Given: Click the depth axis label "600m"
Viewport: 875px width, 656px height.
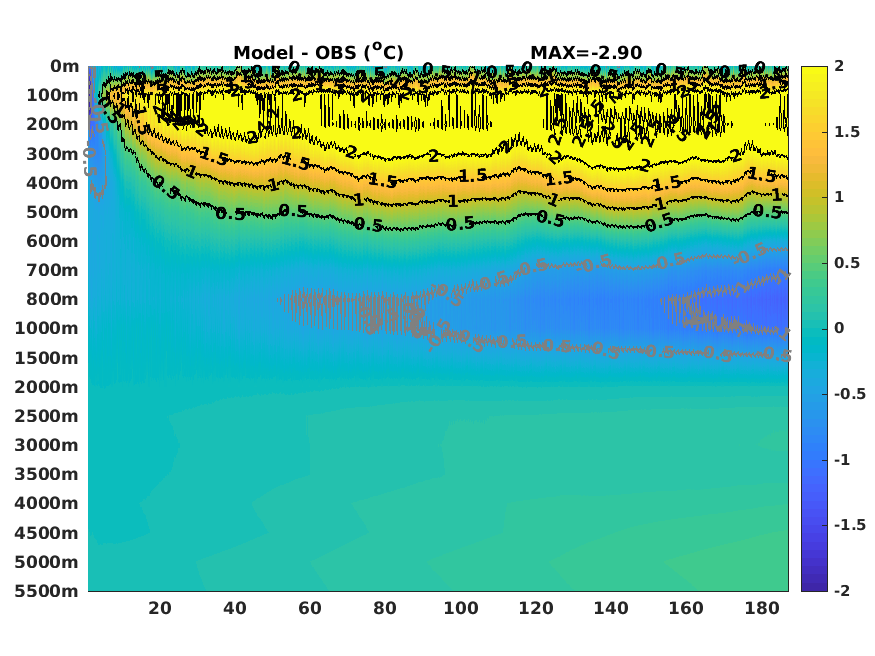Looking at the screenshot, I should pos(52,241).
